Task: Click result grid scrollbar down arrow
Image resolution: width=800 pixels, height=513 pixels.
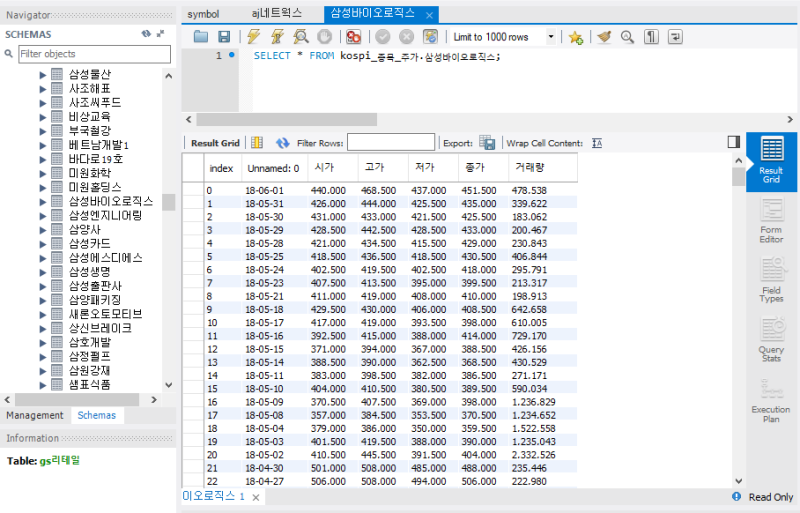Action: [738, 481]
